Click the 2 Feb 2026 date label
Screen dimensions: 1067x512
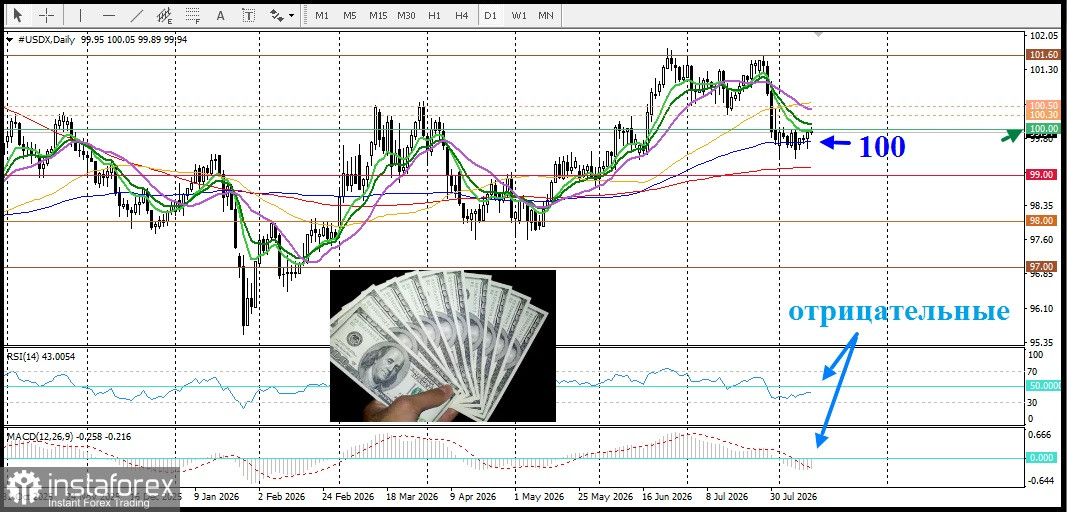click(x=282, y=496)
